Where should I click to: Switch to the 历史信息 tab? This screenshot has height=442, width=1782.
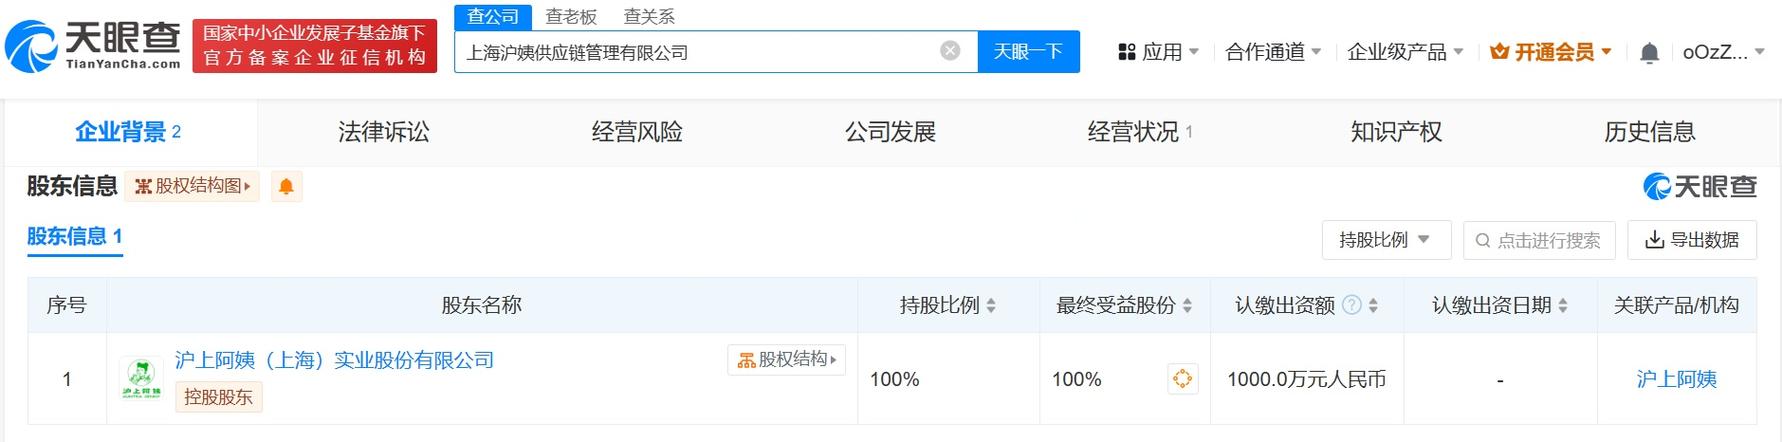tap(1650, 132)
